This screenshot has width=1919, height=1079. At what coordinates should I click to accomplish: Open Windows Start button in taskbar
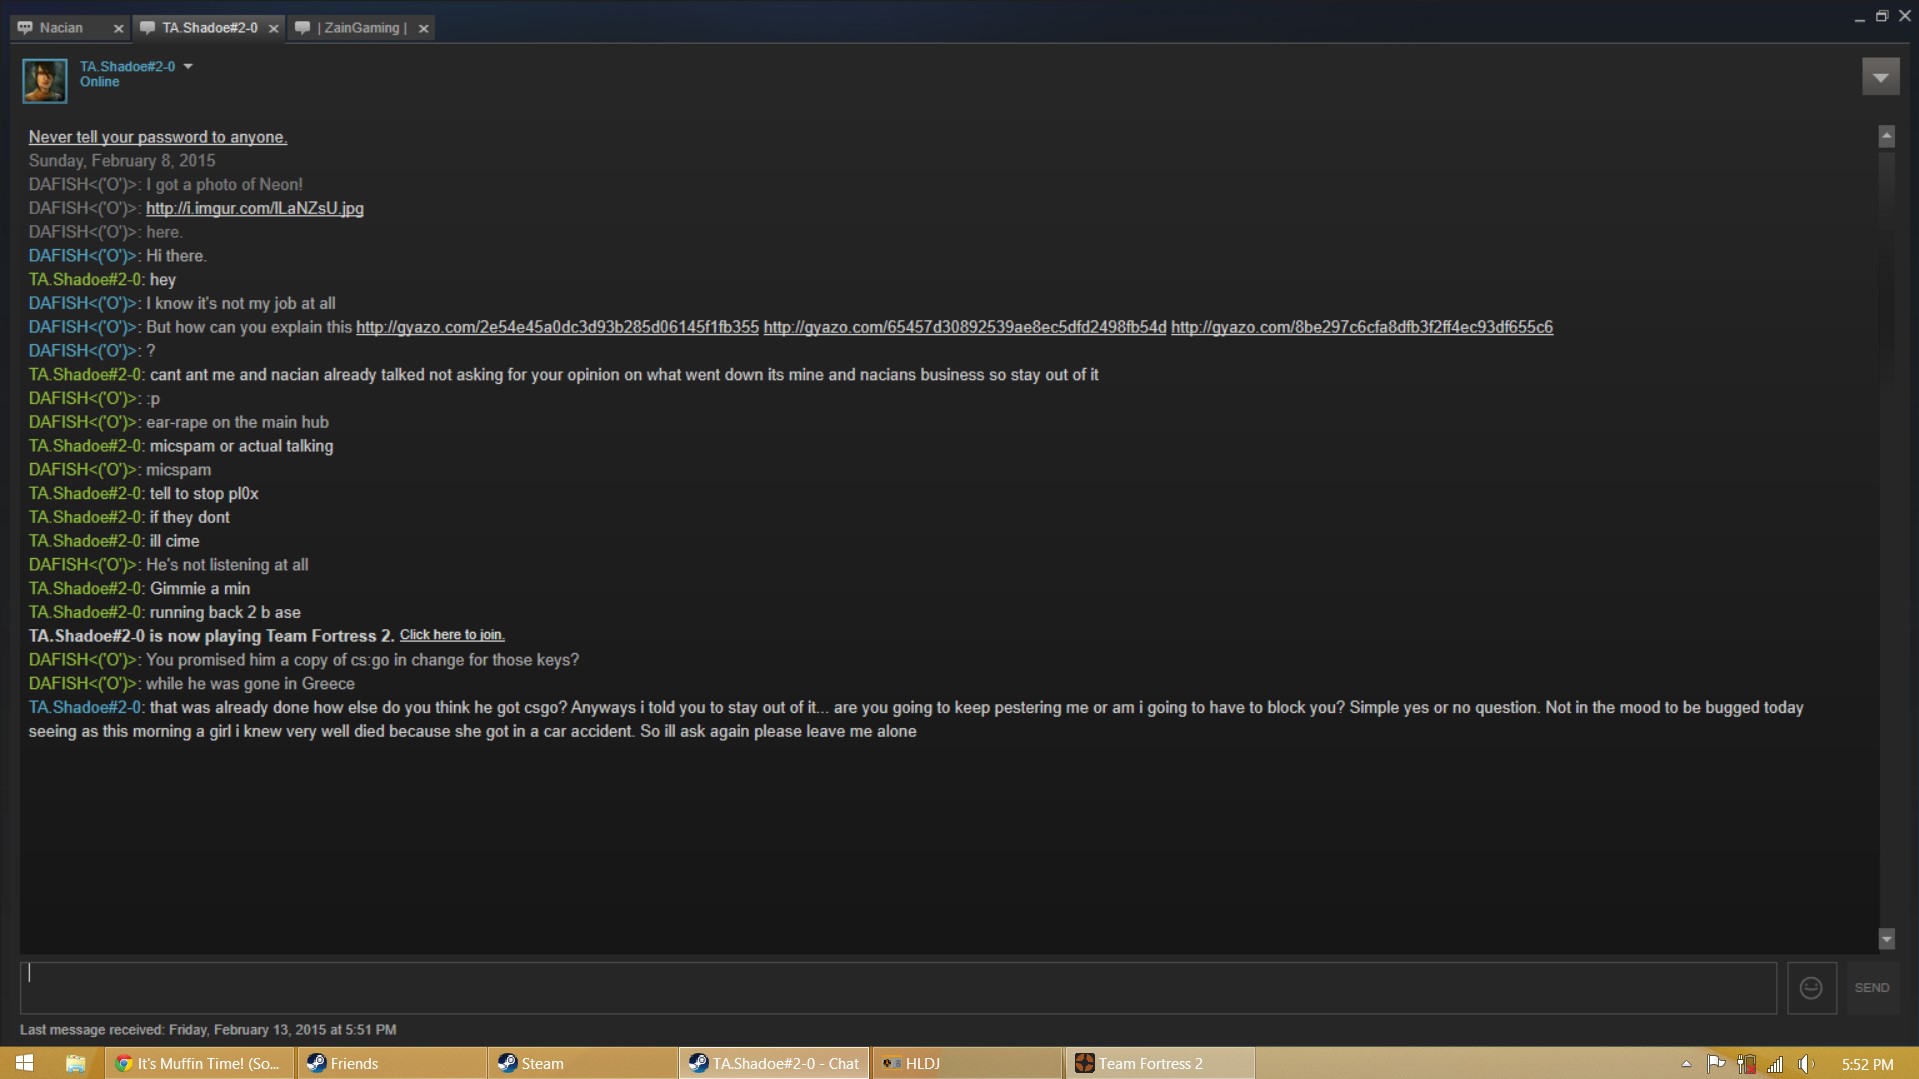tap(25, 1063)
